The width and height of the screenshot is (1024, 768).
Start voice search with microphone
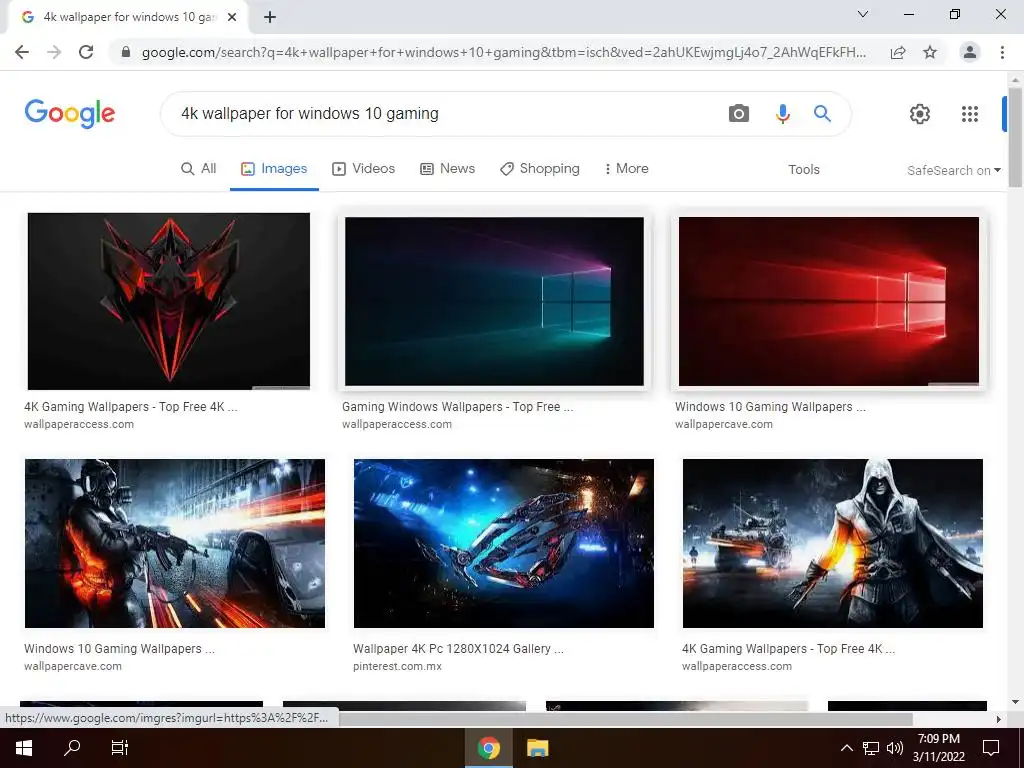(782, 114)
